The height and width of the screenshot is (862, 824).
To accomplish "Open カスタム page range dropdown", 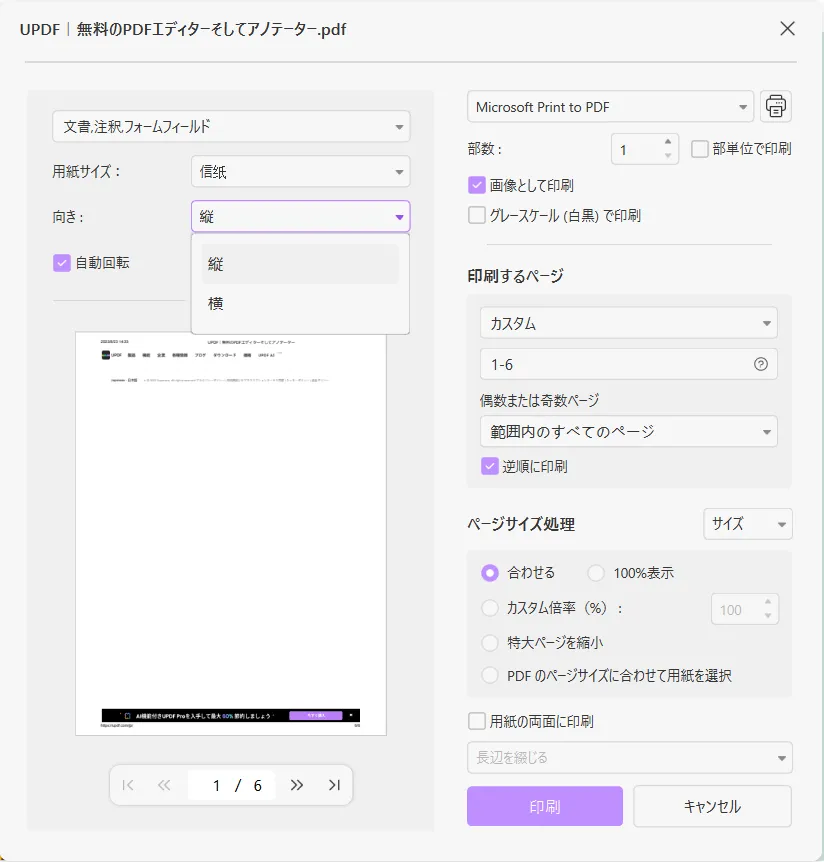I will 629,323.
